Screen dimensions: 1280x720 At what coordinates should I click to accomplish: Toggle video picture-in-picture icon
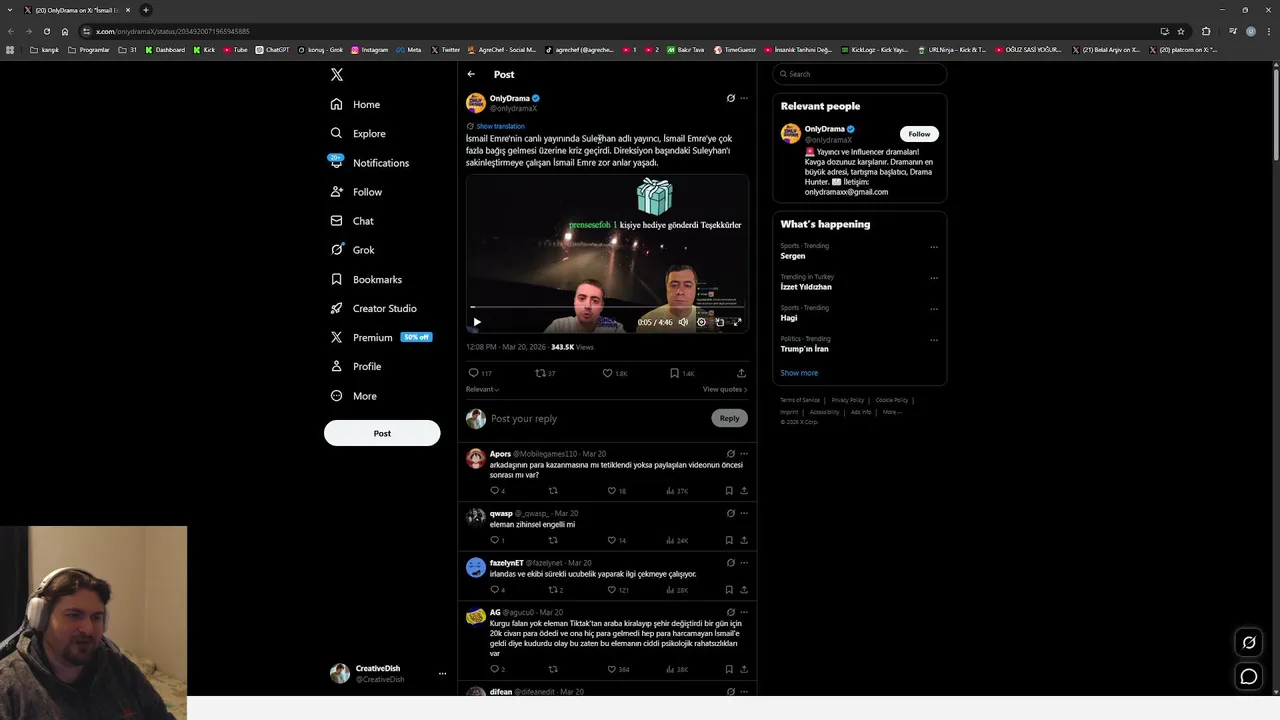(719, 322)
